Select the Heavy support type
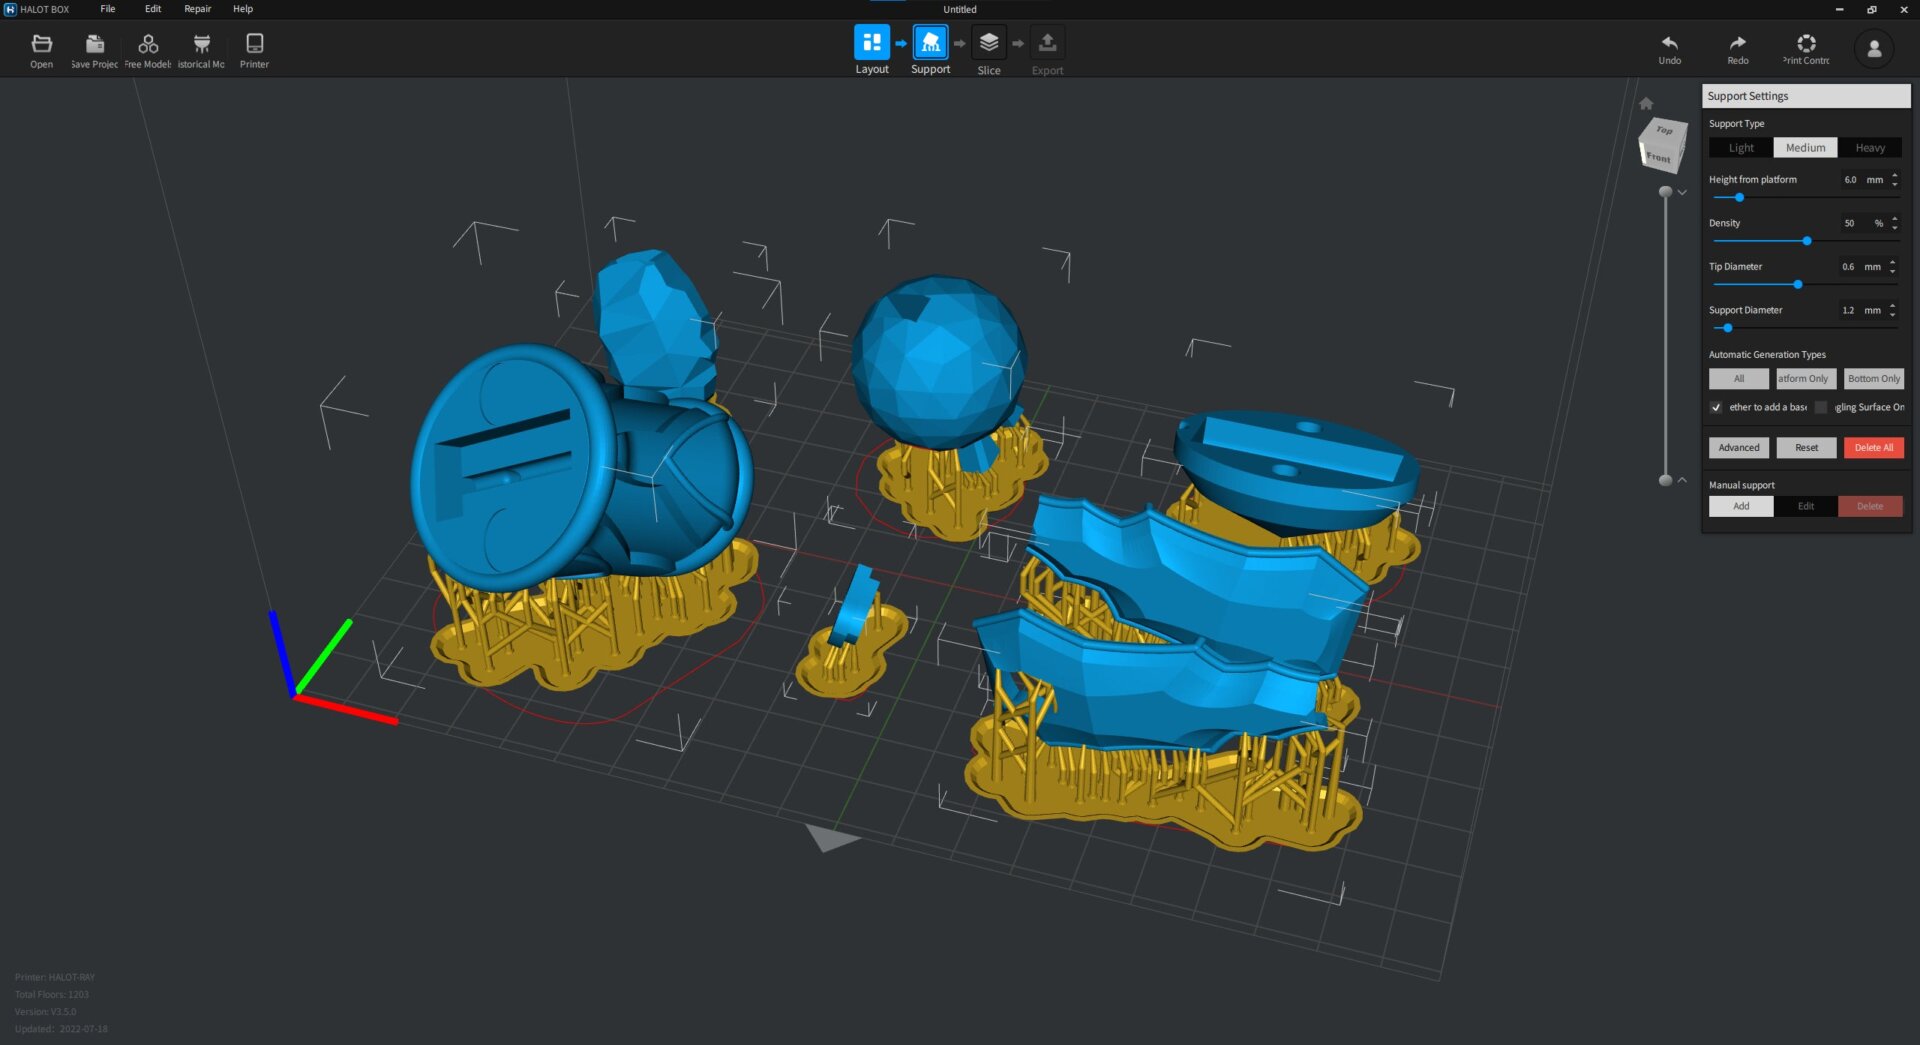This screenshot has height=1045, width=1920. coord(1869,148)
